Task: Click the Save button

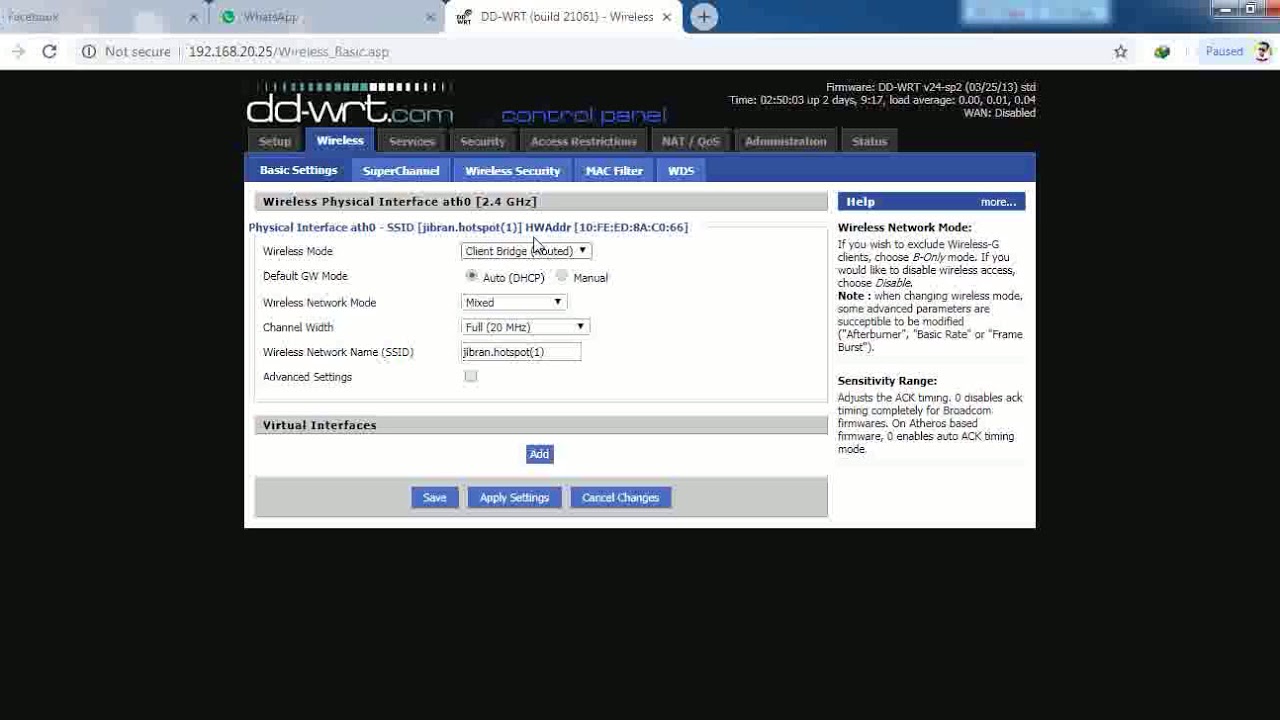Action: [x=435, y=498]
